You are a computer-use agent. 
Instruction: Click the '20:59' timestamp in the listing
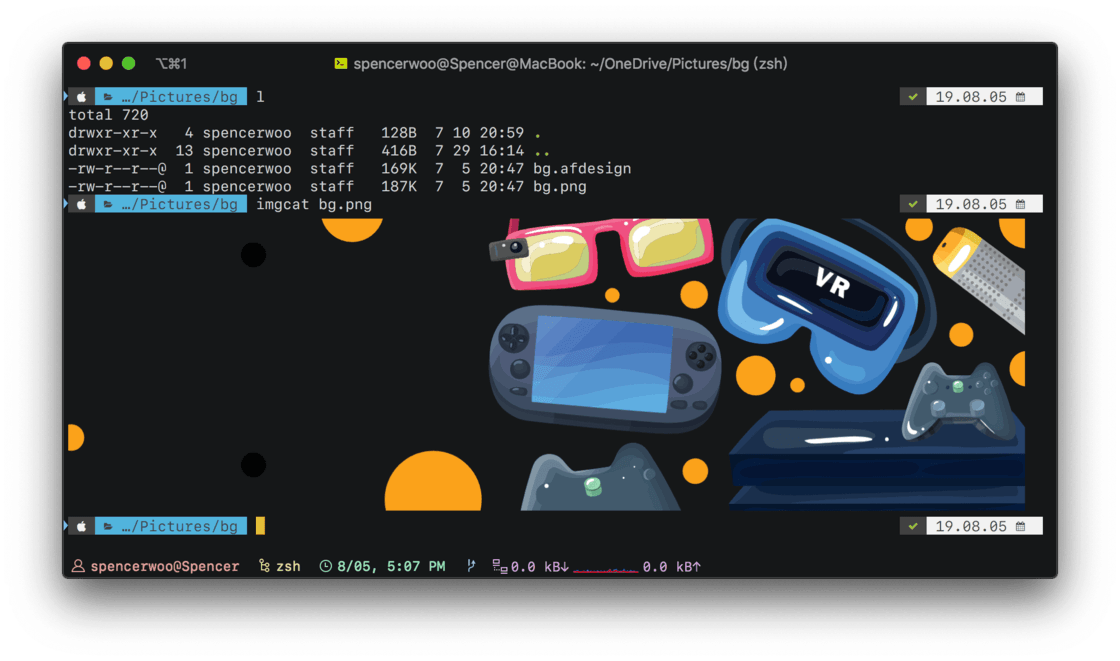click(x=501, y=133)
